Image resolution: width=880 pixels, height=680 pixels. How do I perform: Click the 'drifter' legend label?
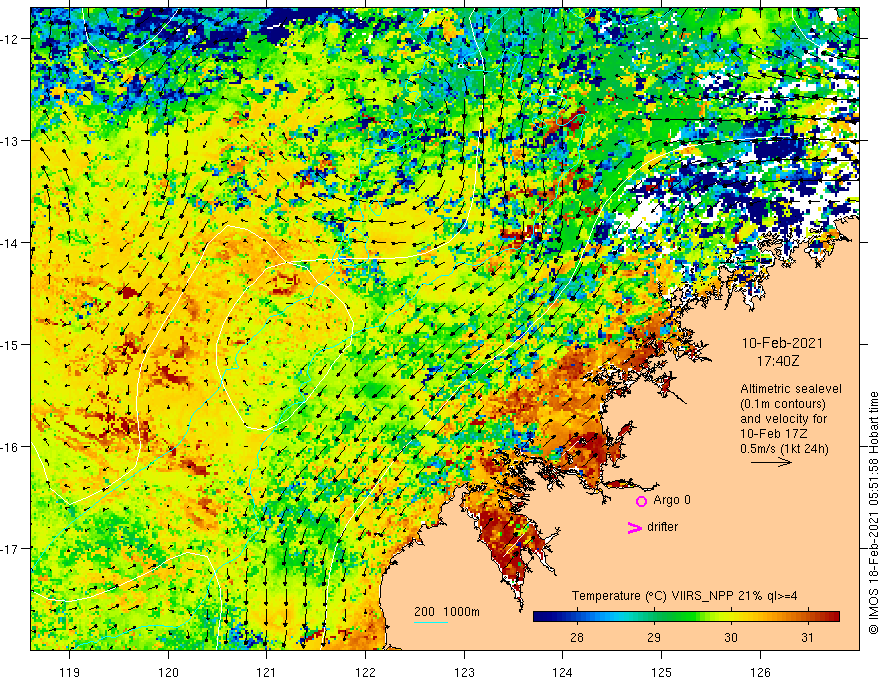662,527
